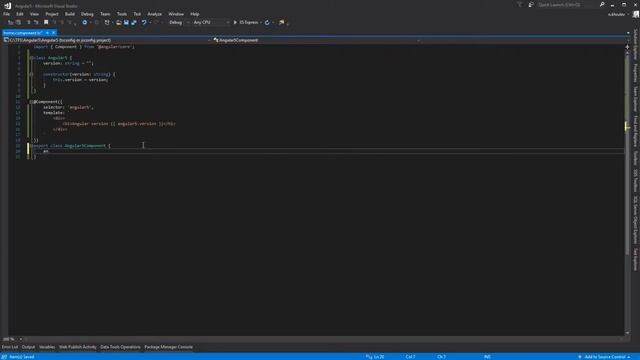Open the notifications flag icon in the title bar
Viewport: 640px width, 360px height.
[520, 4]
